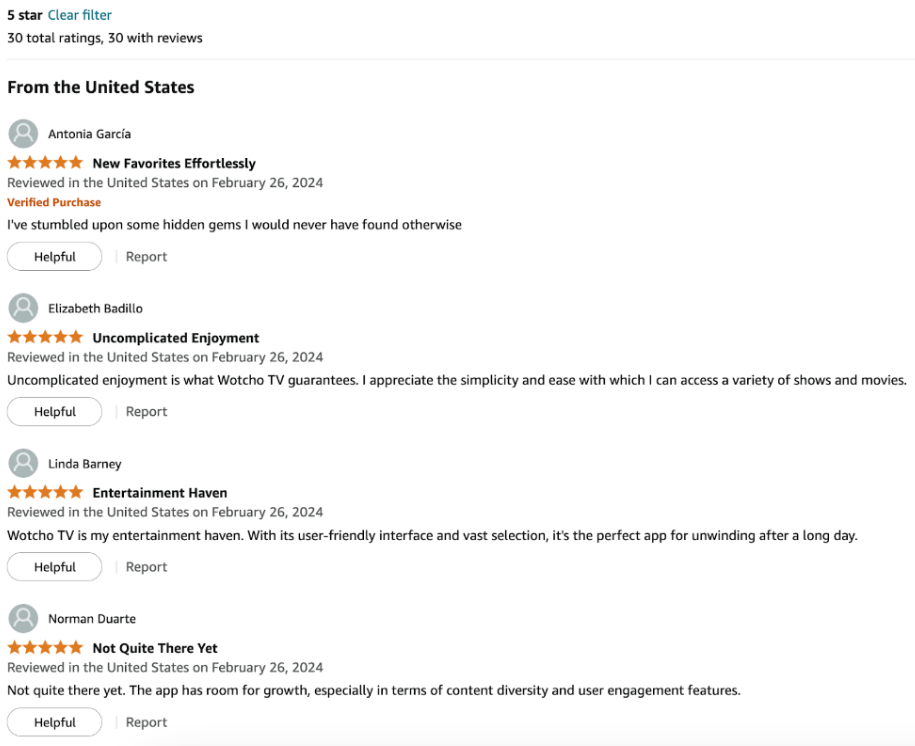Clear the 5 star filter

(x=80, y=15)
